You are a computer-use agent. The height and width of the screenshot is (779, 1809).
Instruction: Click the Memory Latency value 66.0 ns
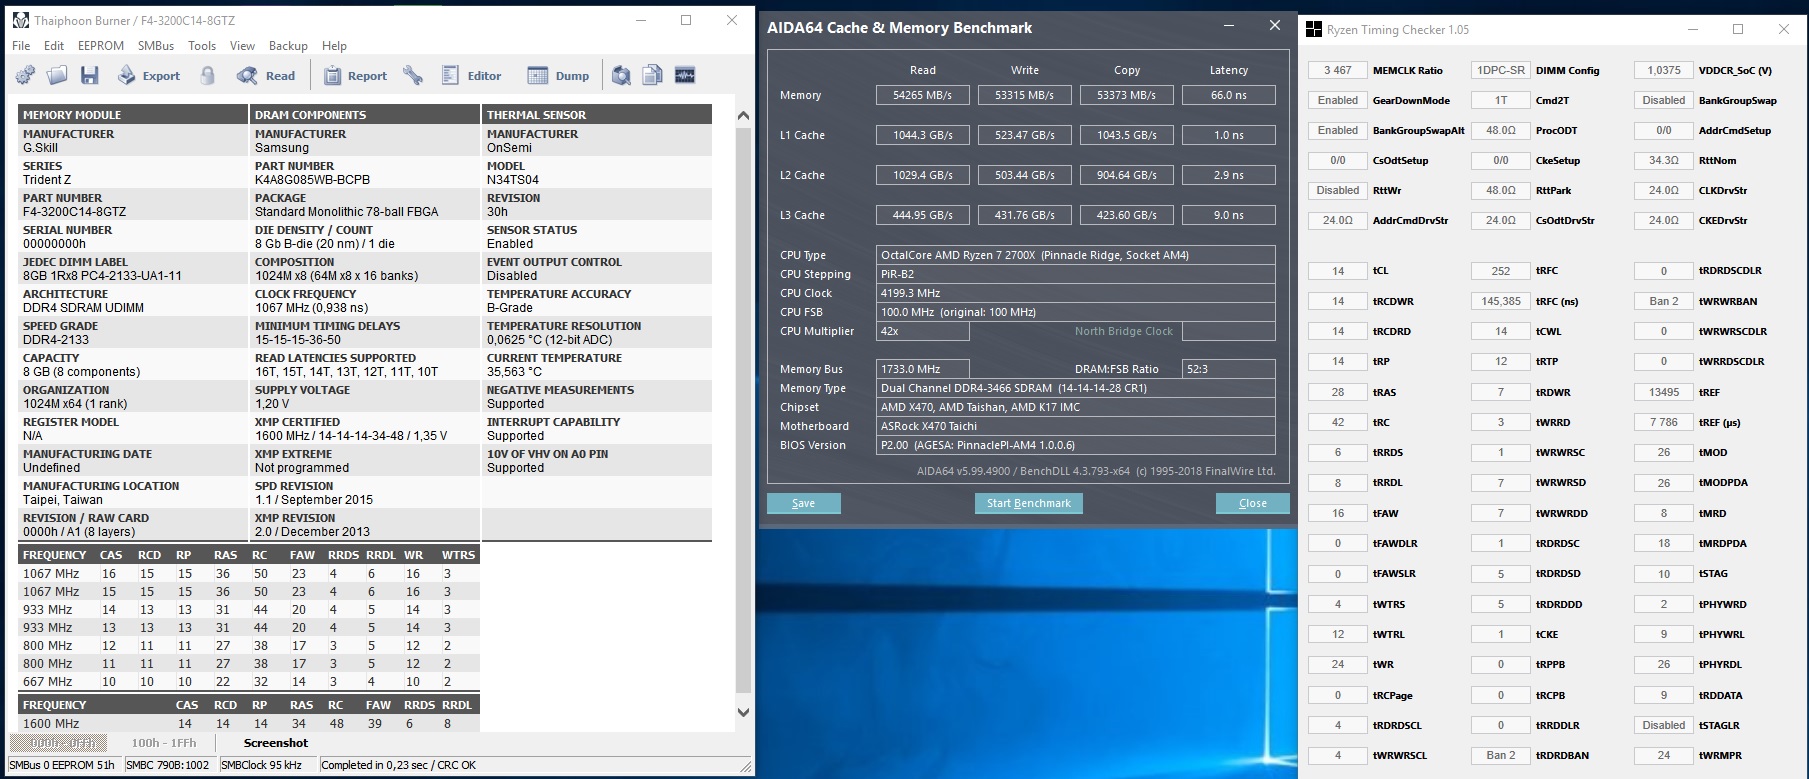(1229, 95)
